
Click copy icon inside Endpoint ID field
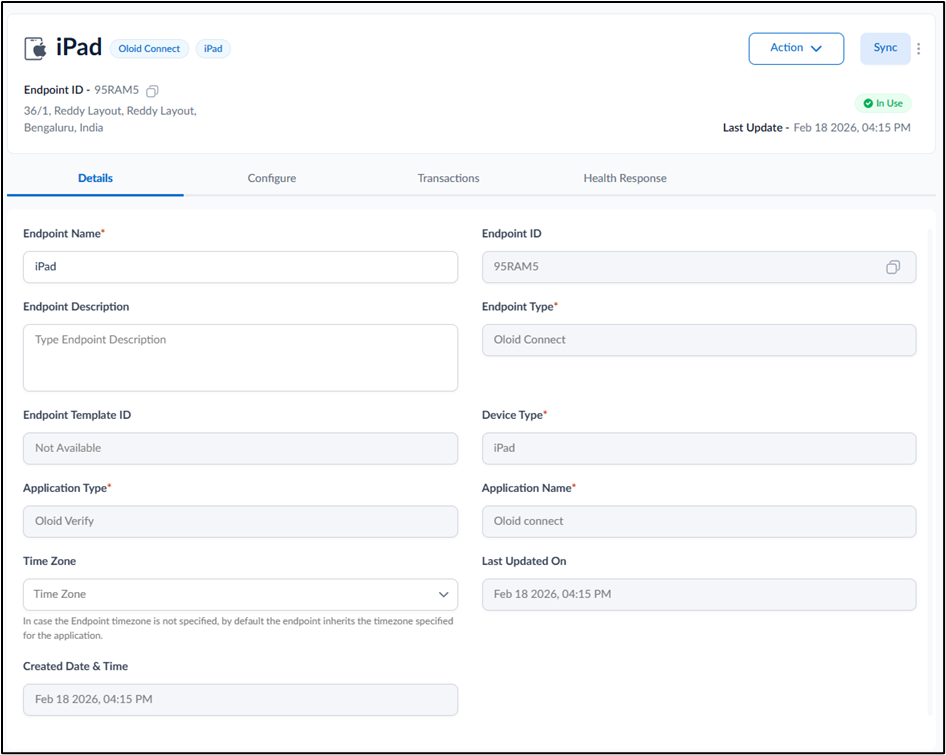(x=893, y=267)
